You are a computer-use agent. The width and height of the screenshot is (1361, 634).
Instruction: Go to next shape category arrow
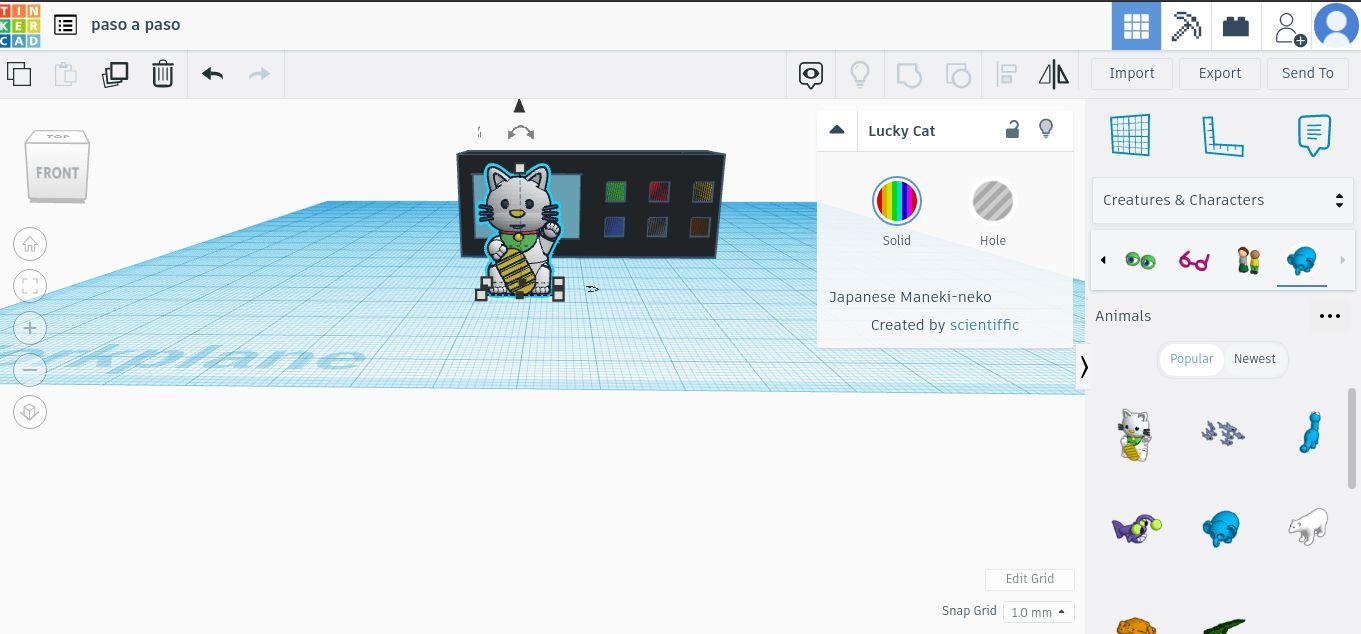point(1342,260)
